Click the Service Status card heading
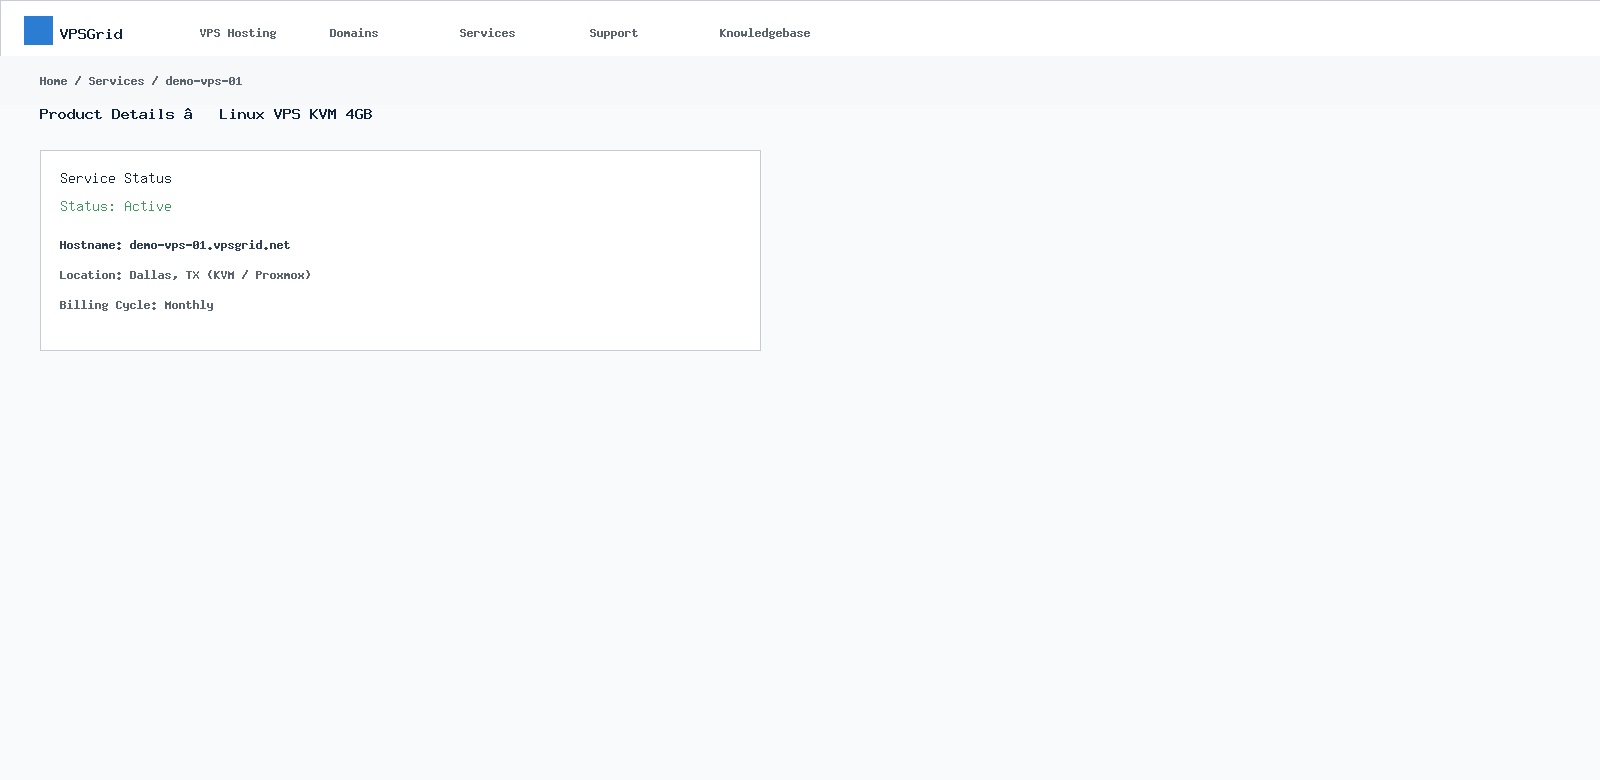1600x780 pixels. pos(116,178)
